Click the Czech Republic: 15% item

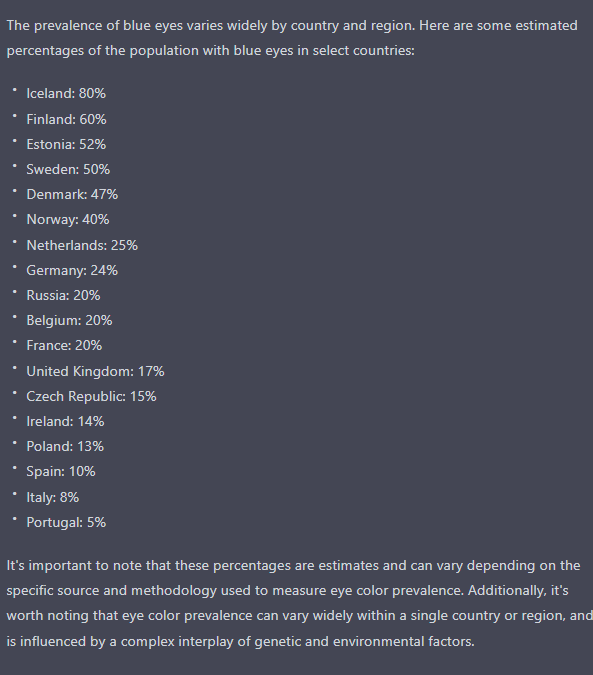click(91, 396)
